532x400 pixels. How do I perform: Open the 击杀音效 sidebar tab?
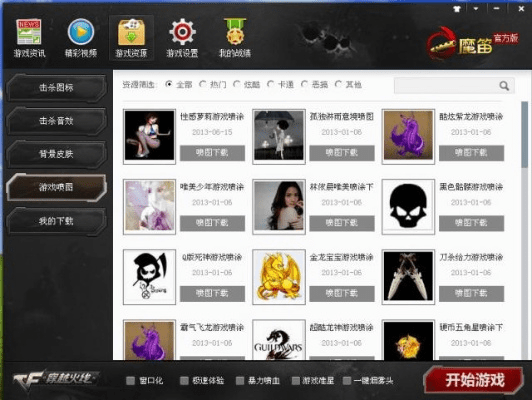[56, 121]
